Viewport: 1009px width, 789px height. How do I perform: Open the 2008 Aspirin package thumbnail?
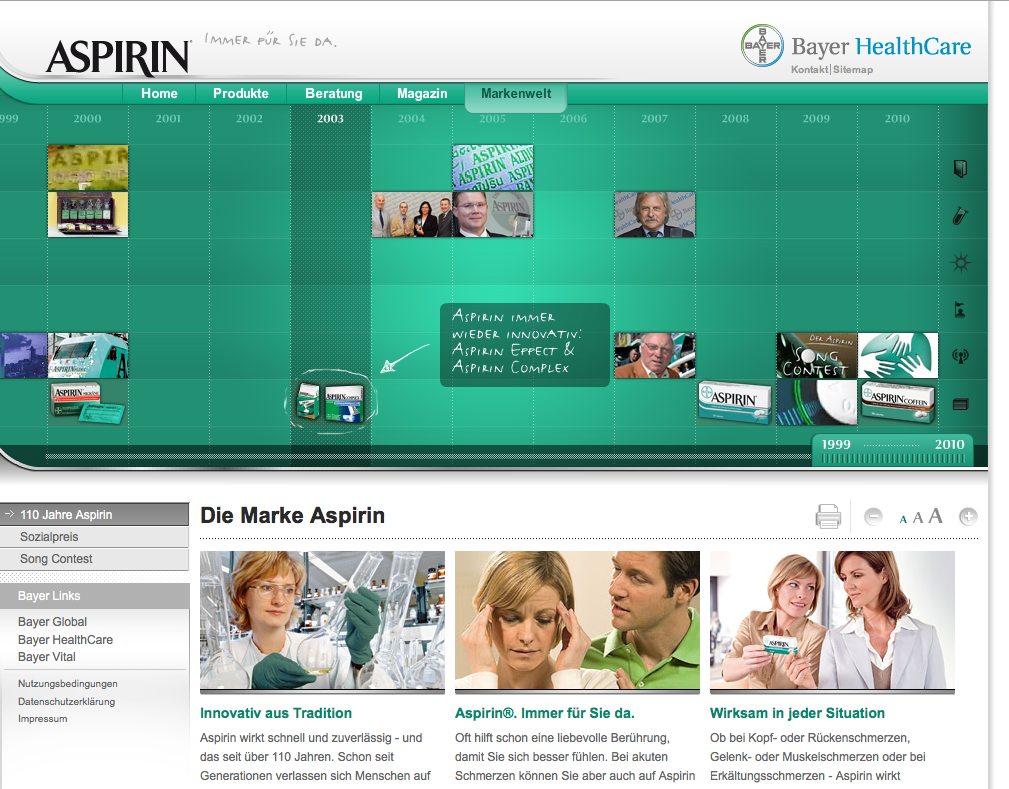point(736,402)
